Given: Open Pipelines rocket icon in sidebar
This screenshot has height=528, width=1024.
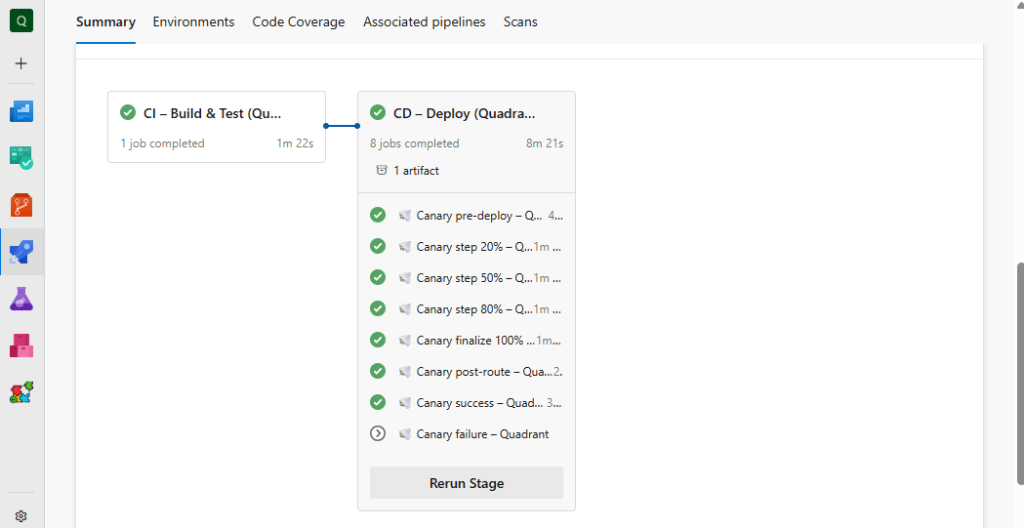Looking at the screenshot, I should pyautogui.click(x=21, y=252).
